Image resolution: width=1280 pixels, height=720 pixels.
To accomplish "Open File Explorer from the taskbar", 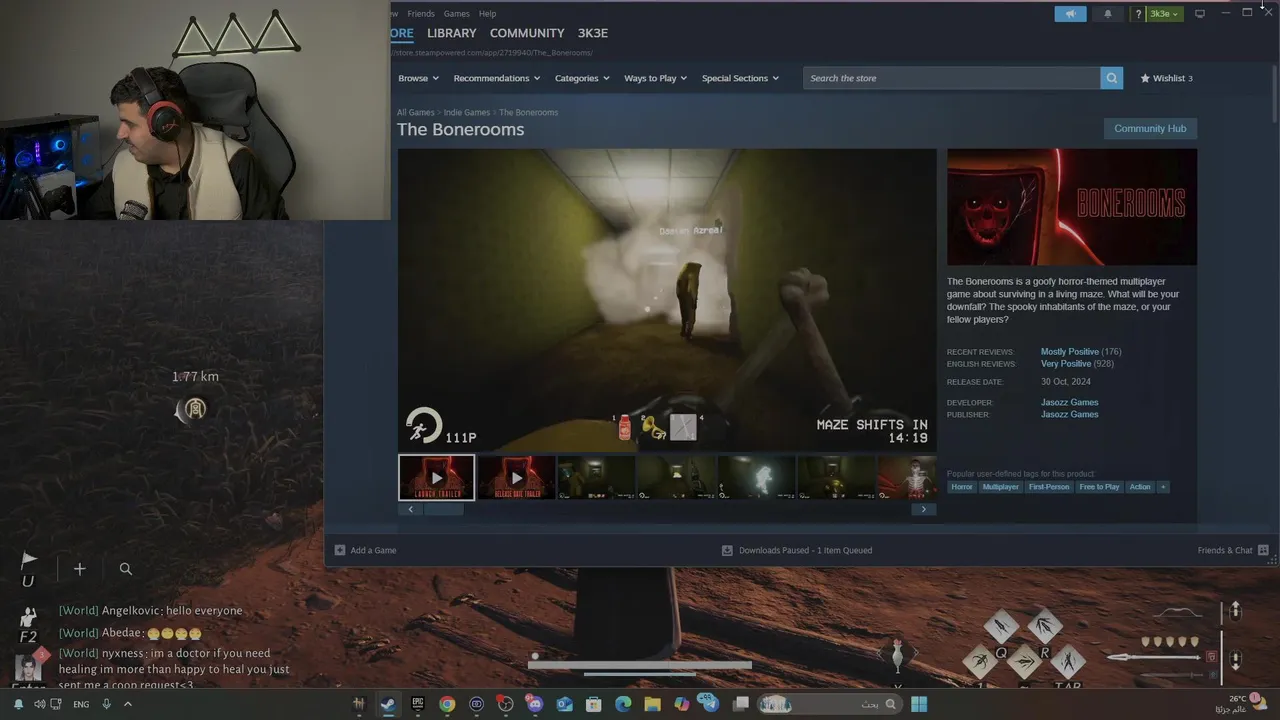I will click(652, 704).
